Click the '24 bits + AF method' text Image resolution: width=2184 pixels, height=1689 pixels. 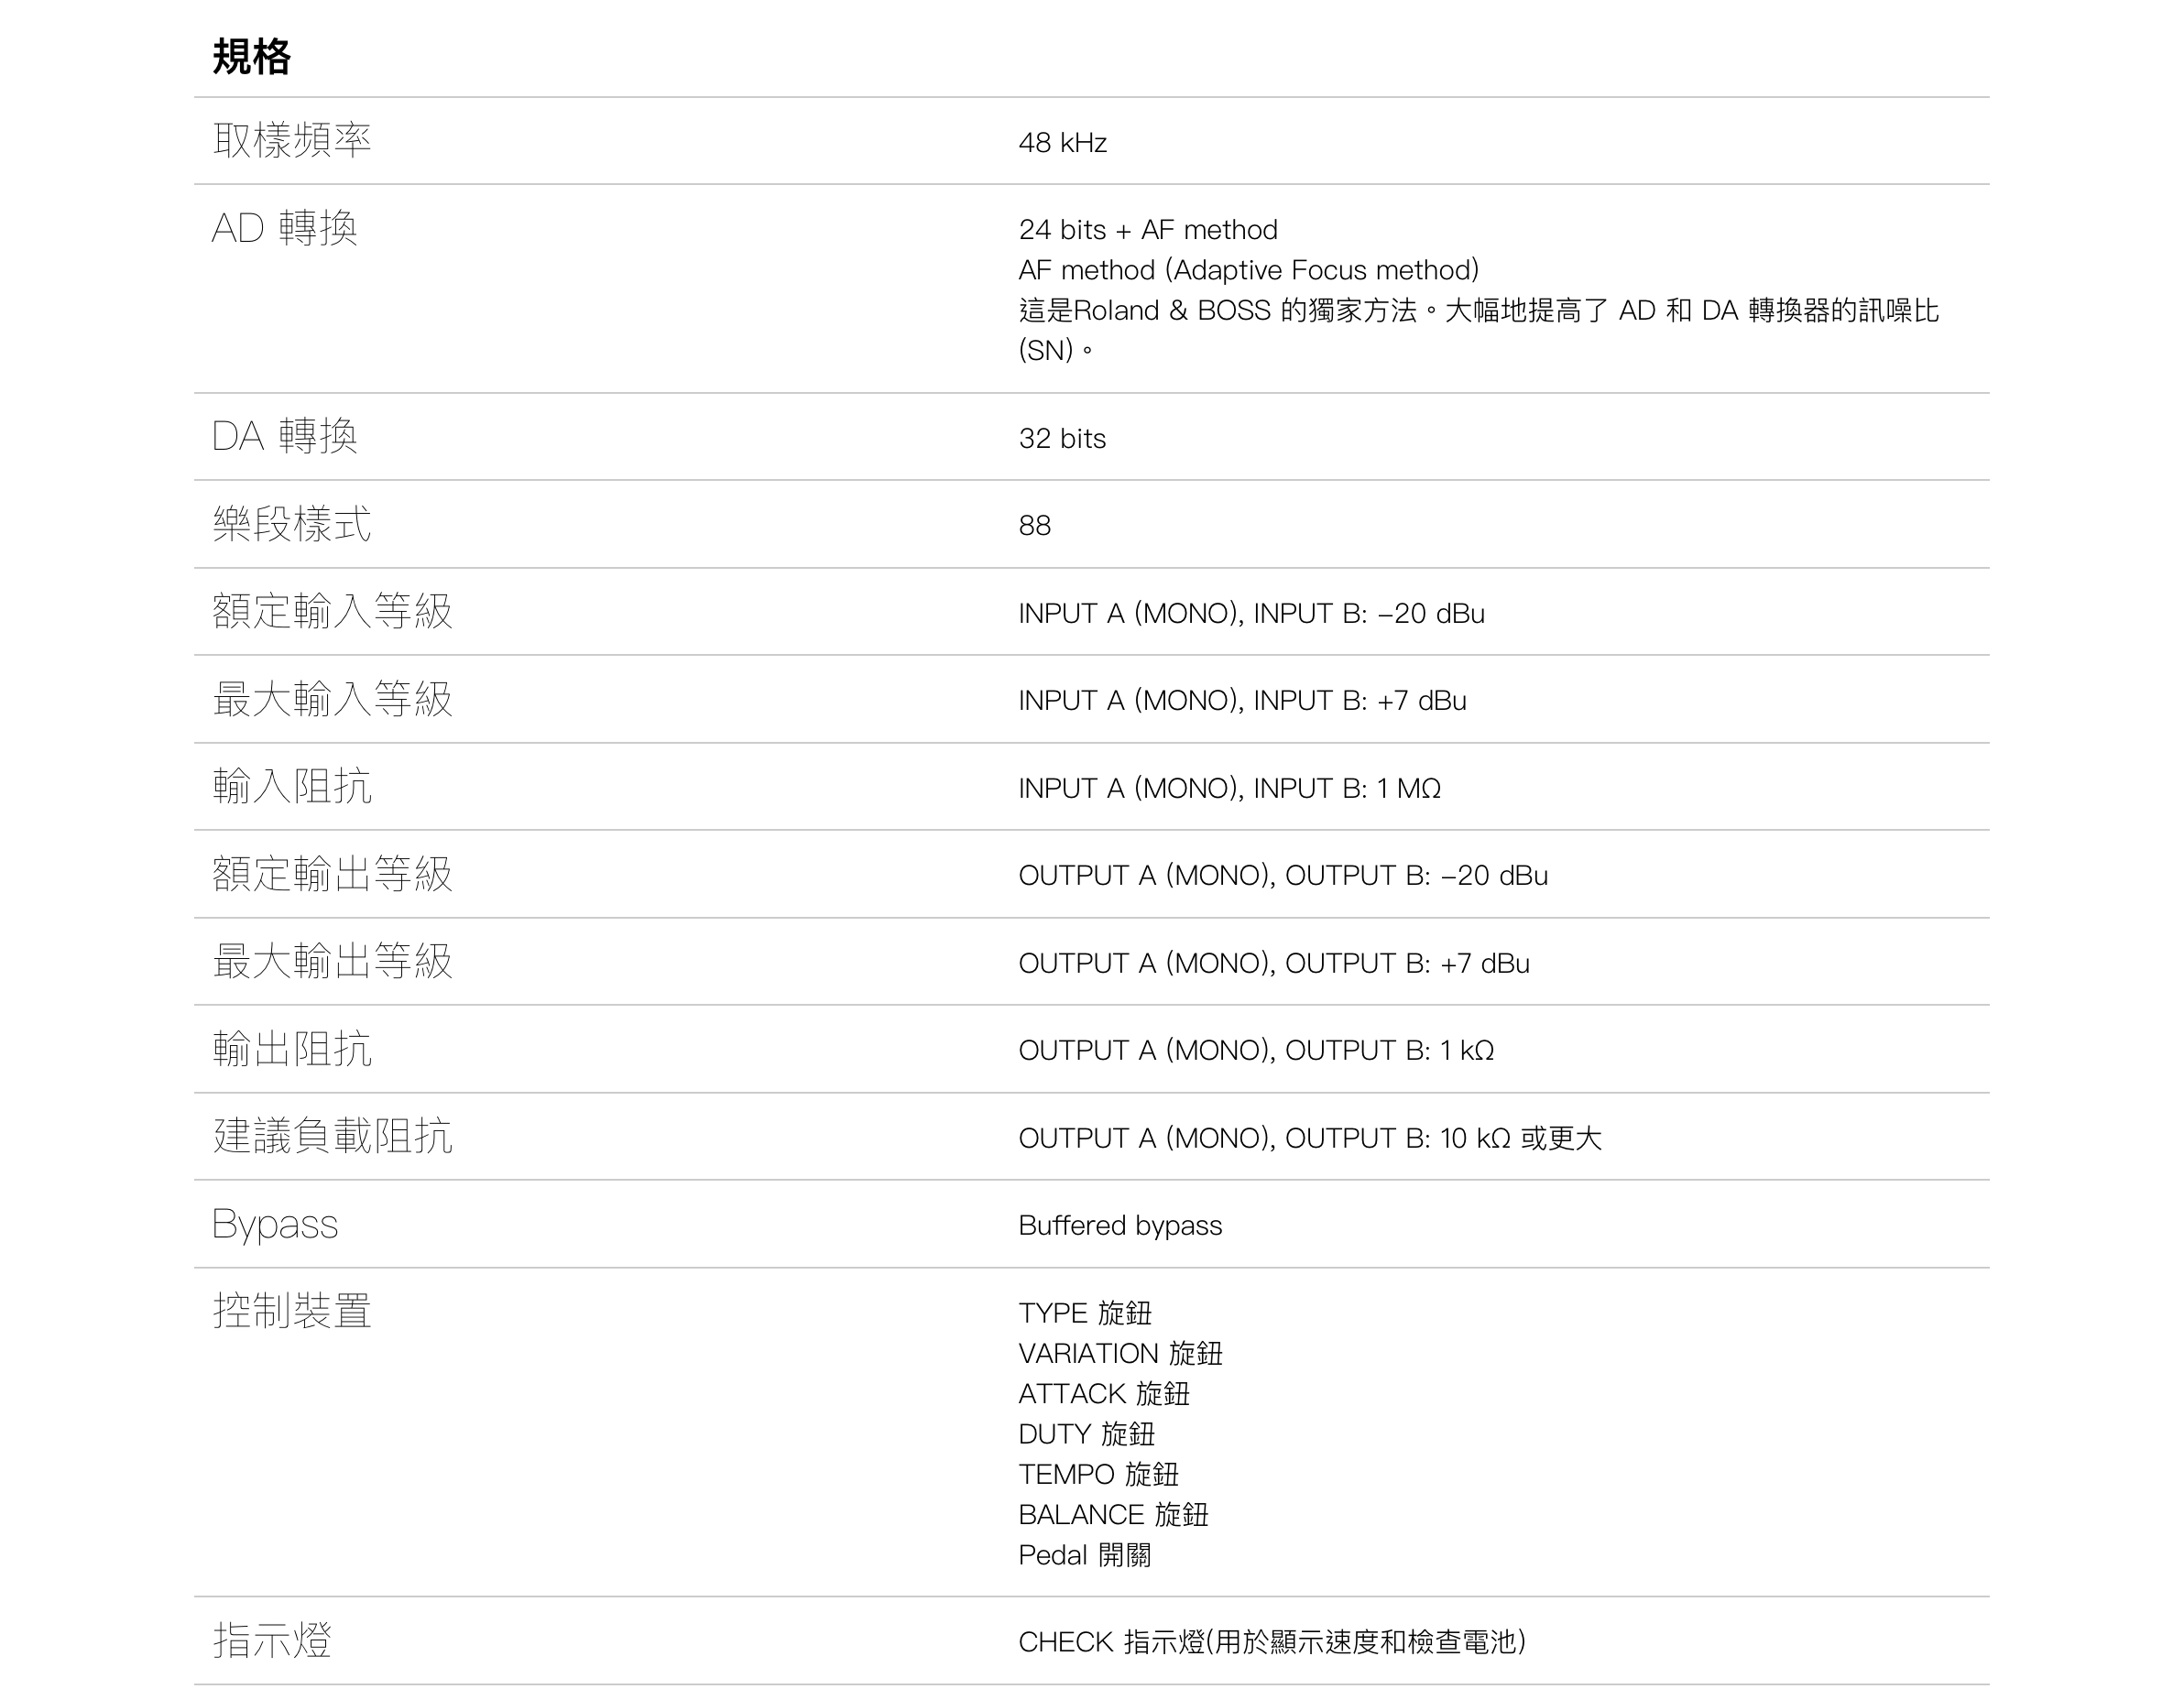[x=1147, y=230]
